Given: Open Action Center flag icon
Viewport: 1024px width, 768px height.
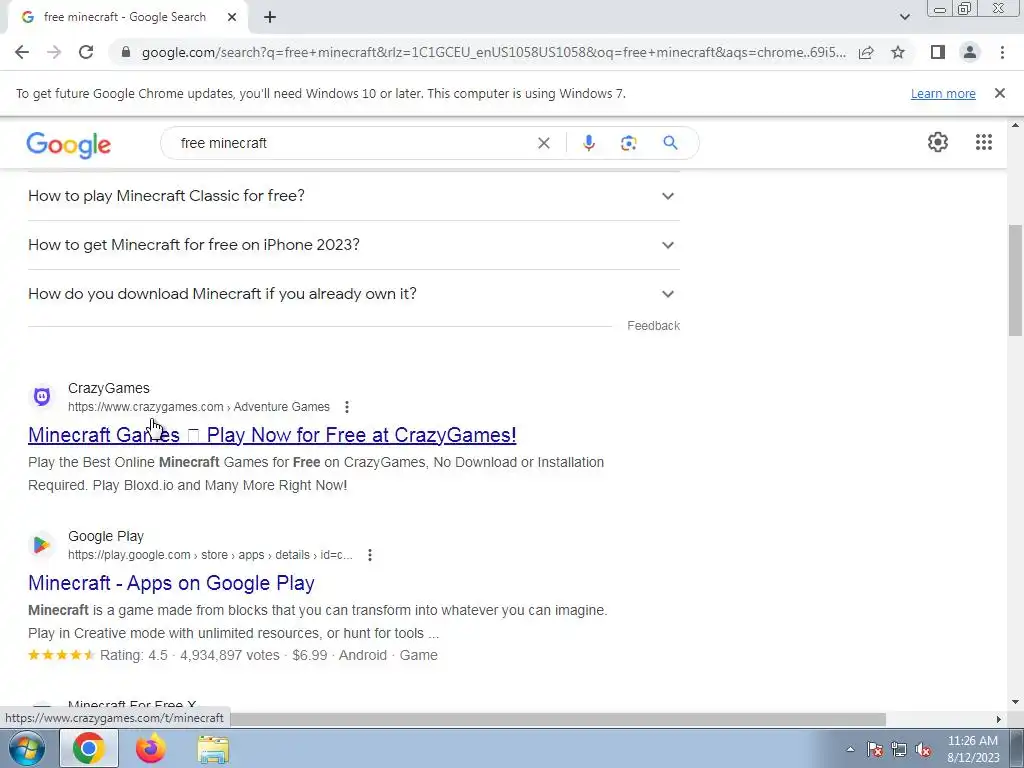Looking at the screenshot, I should pyautogui.click(x=875, y=749).
